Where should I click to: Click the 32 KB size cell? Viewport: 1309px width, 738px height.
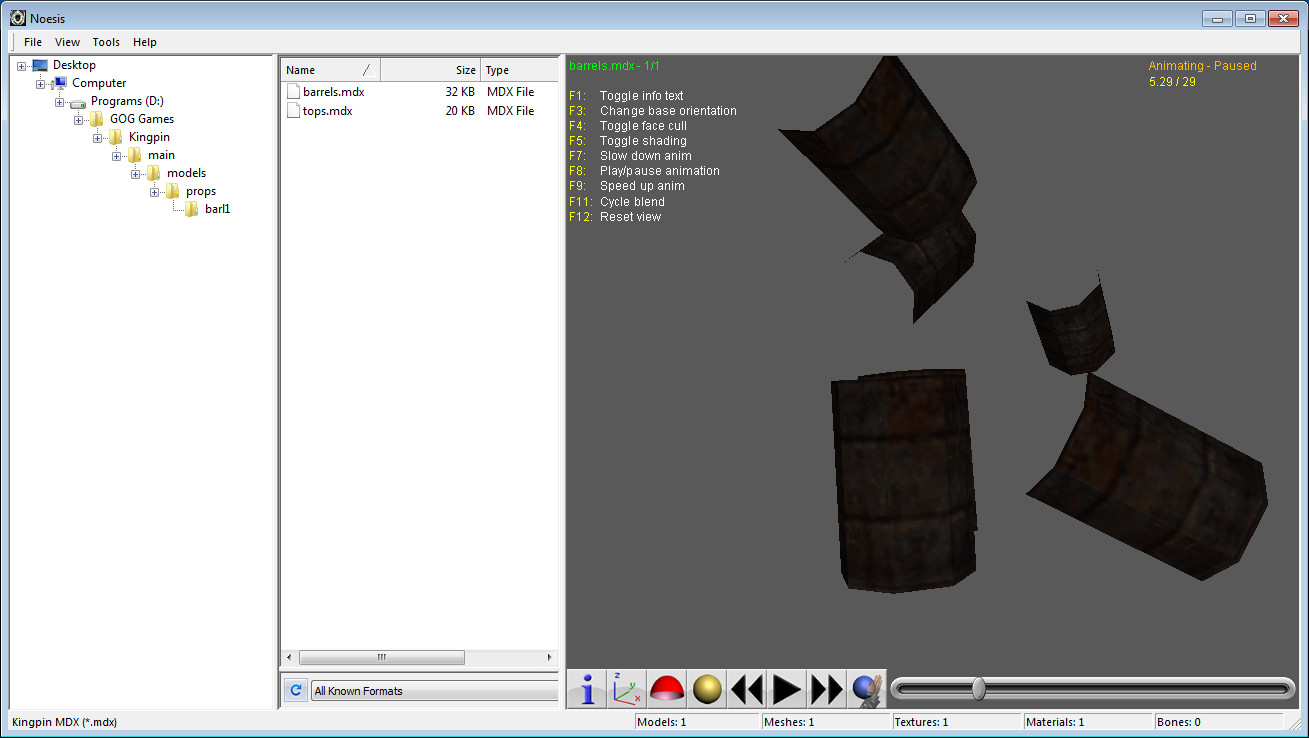tap(460, 92)
